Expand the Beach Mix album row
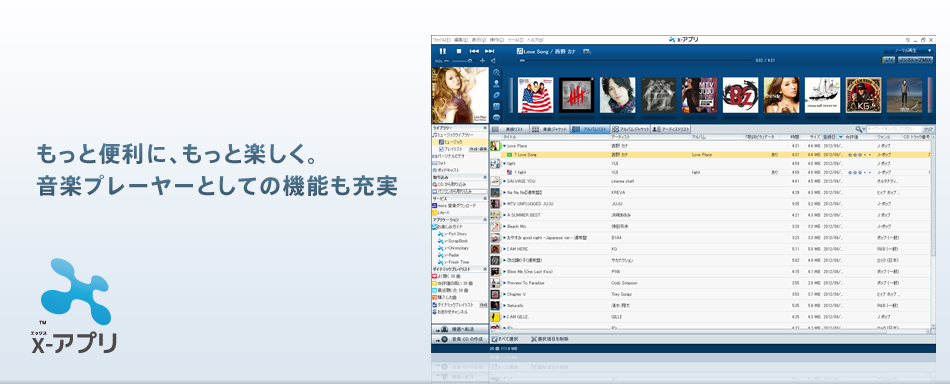950x384 pixels. pos(504,226)
